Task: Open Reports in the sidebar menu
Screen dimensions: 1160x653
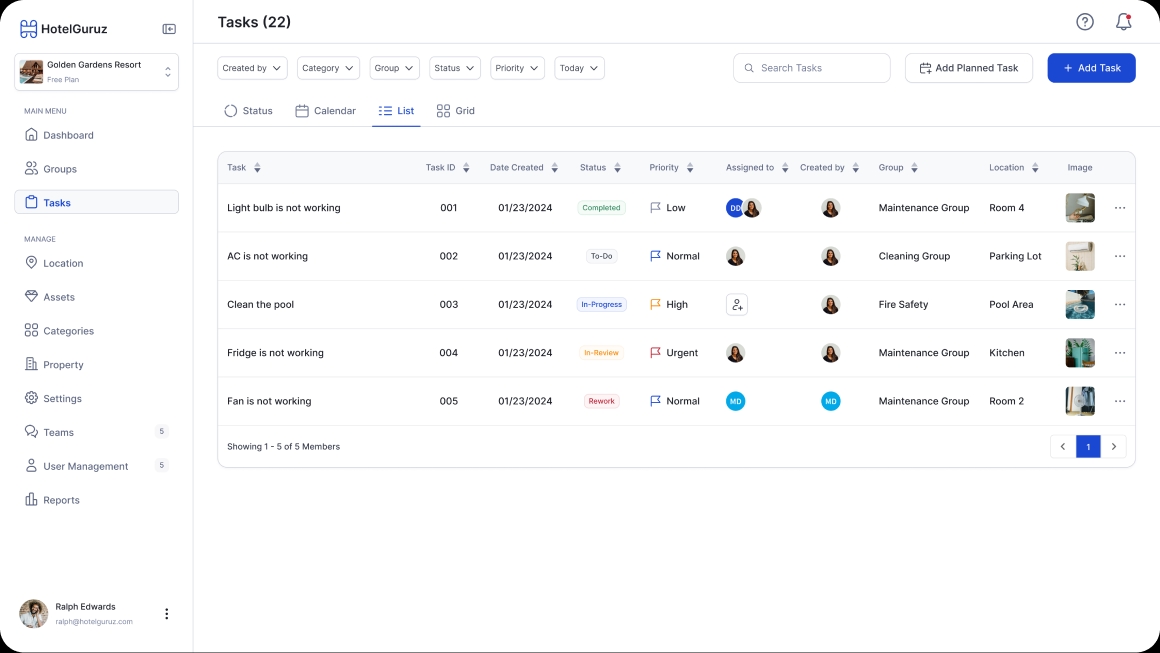Action: pos(61,500)
